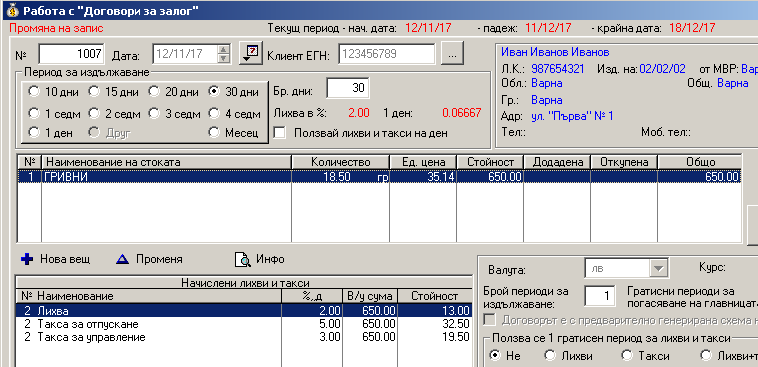Viewport: 758px width, 367px height.
Task: Select the 2 седм period option
Action: coord(95,114)
